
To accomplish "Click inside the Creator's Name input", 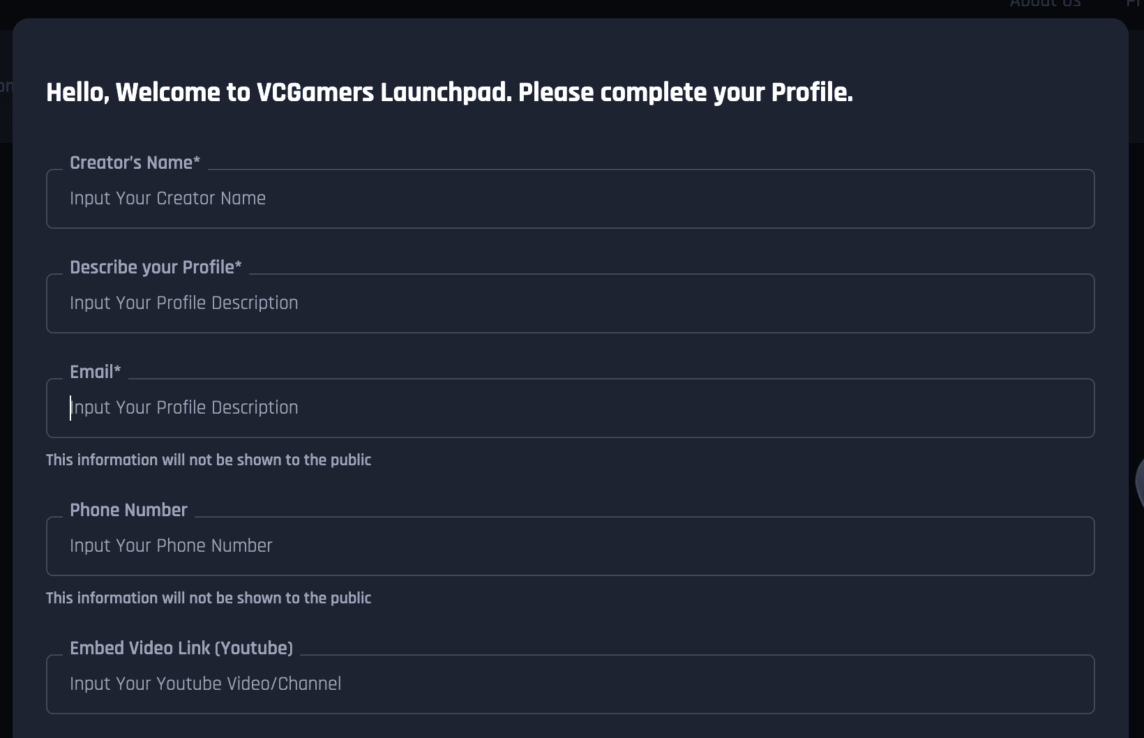I will coord(570,197).
